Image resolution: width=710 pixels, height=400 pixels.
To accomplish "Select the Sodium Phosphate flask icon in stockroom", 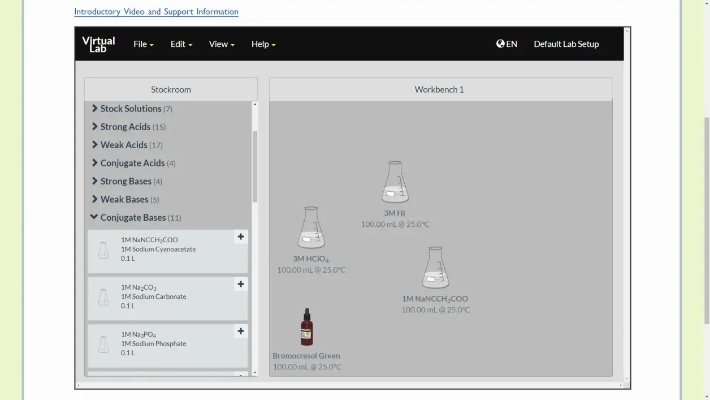I will tap(103, 344).
